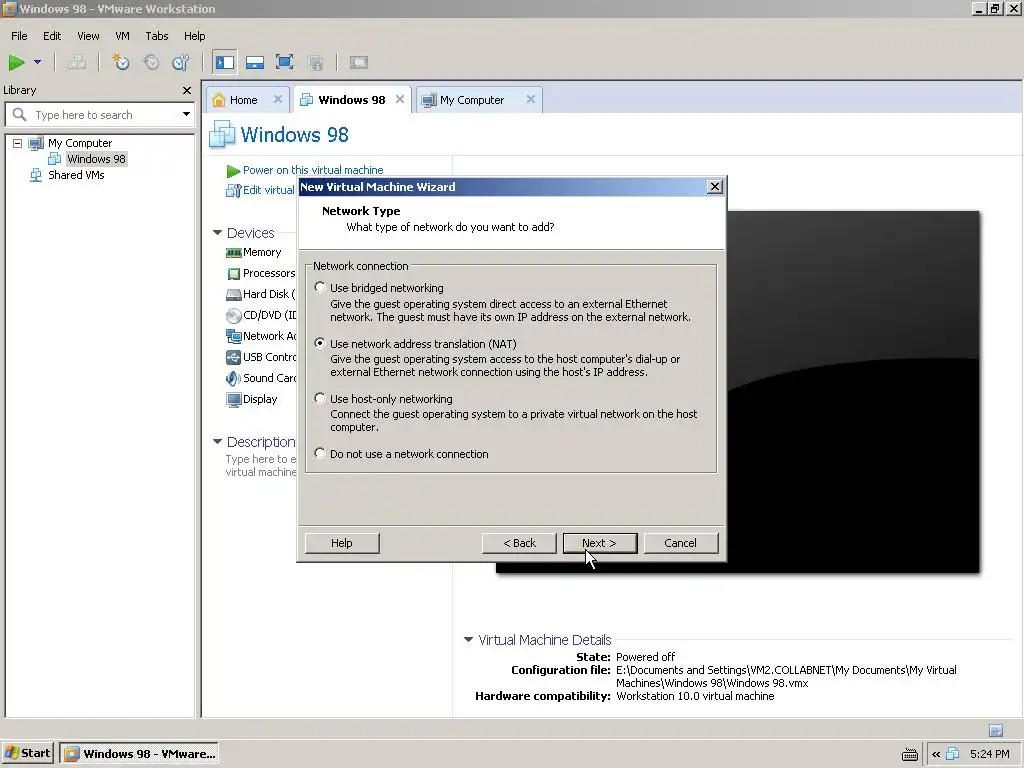Open the Help menu

[195, 36]
